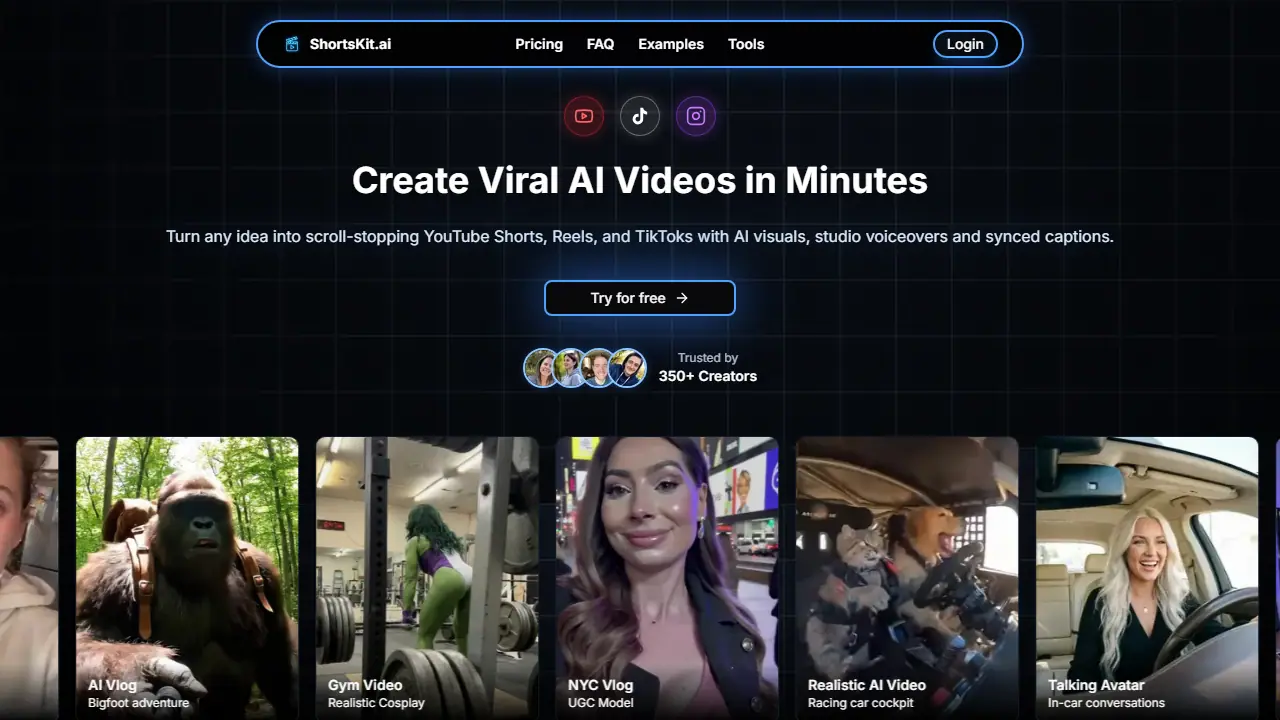
Task: Open the Pricing menu item
Action: pyautogui.click(x=539, y=44)
